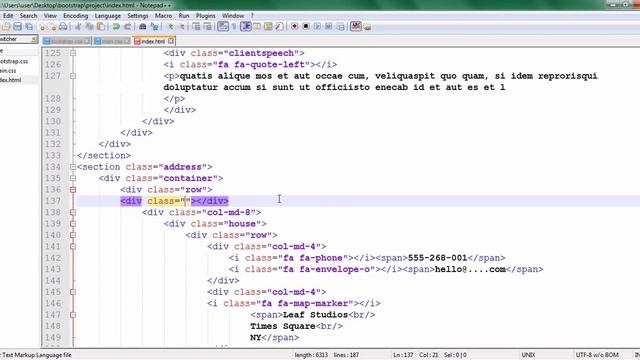640x360 pixels.
Task: Open the Window menu
Action: (x=233, y=16)
